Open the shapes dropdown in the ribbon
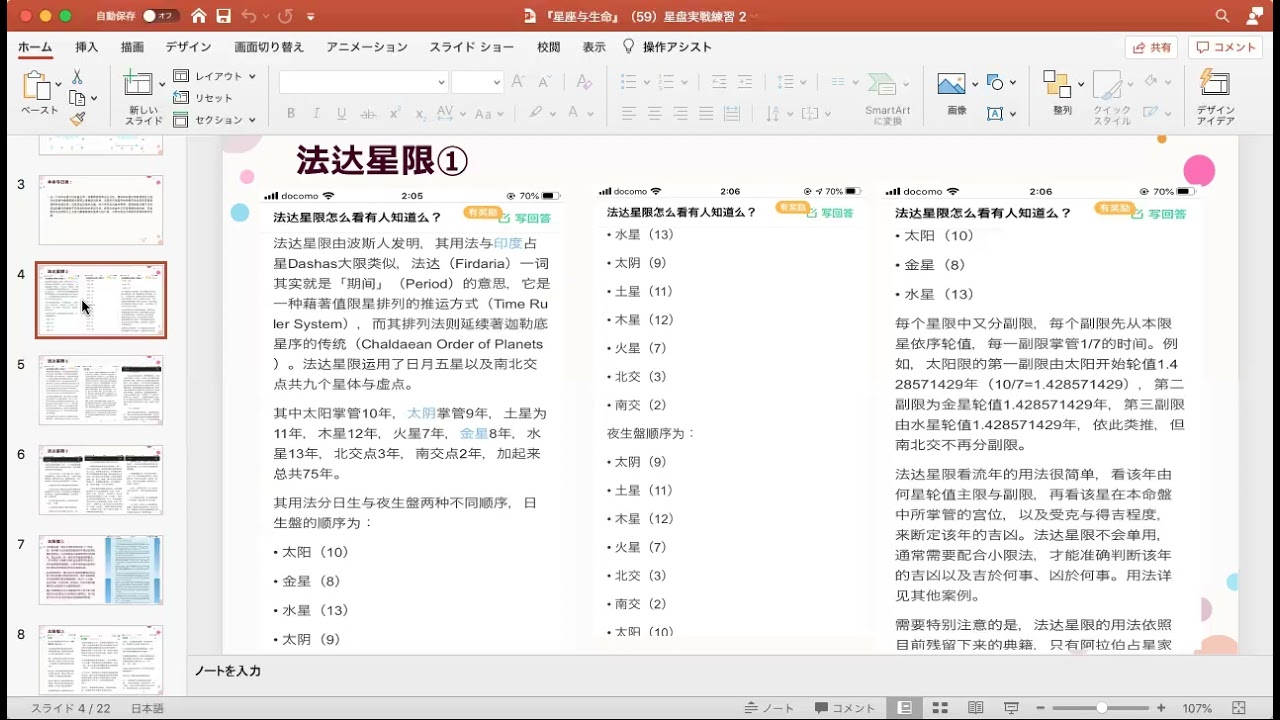This screenshot has width=1280, height=720. click(x=1001, y=82)
